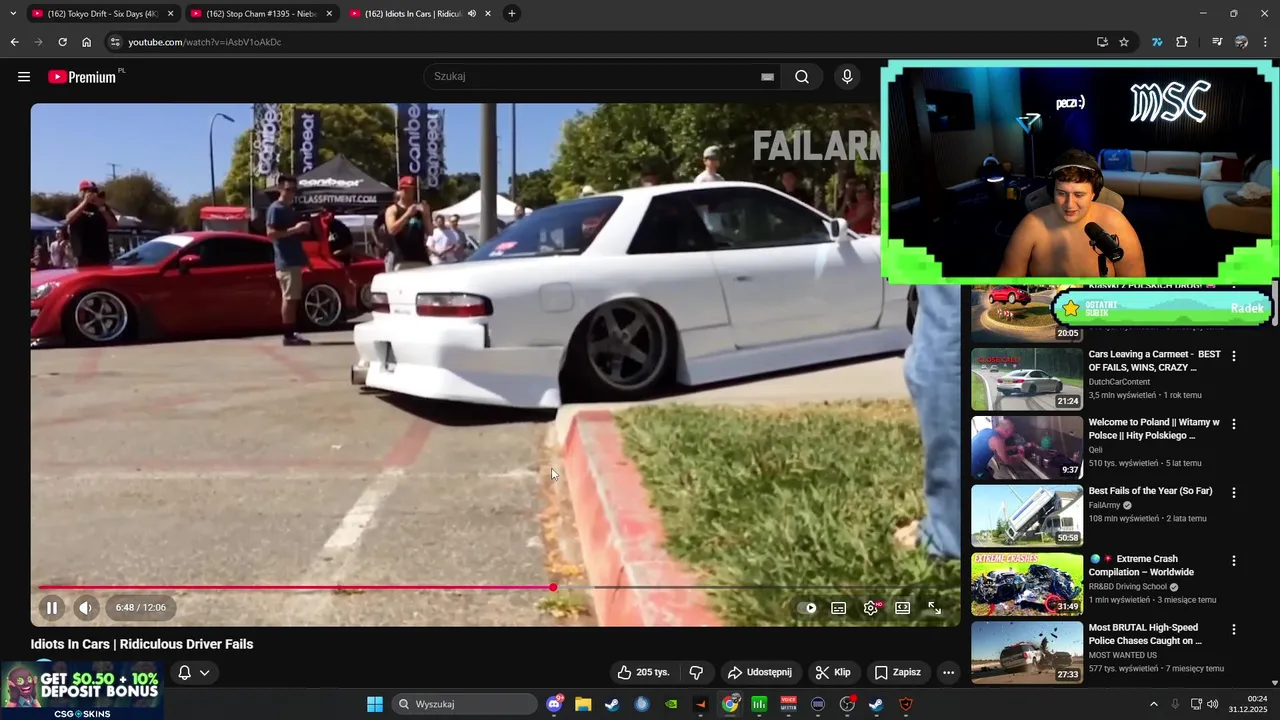Go to the YouTube Premium home logo
Screen dimensions: 1280x720
click(85, 77)
